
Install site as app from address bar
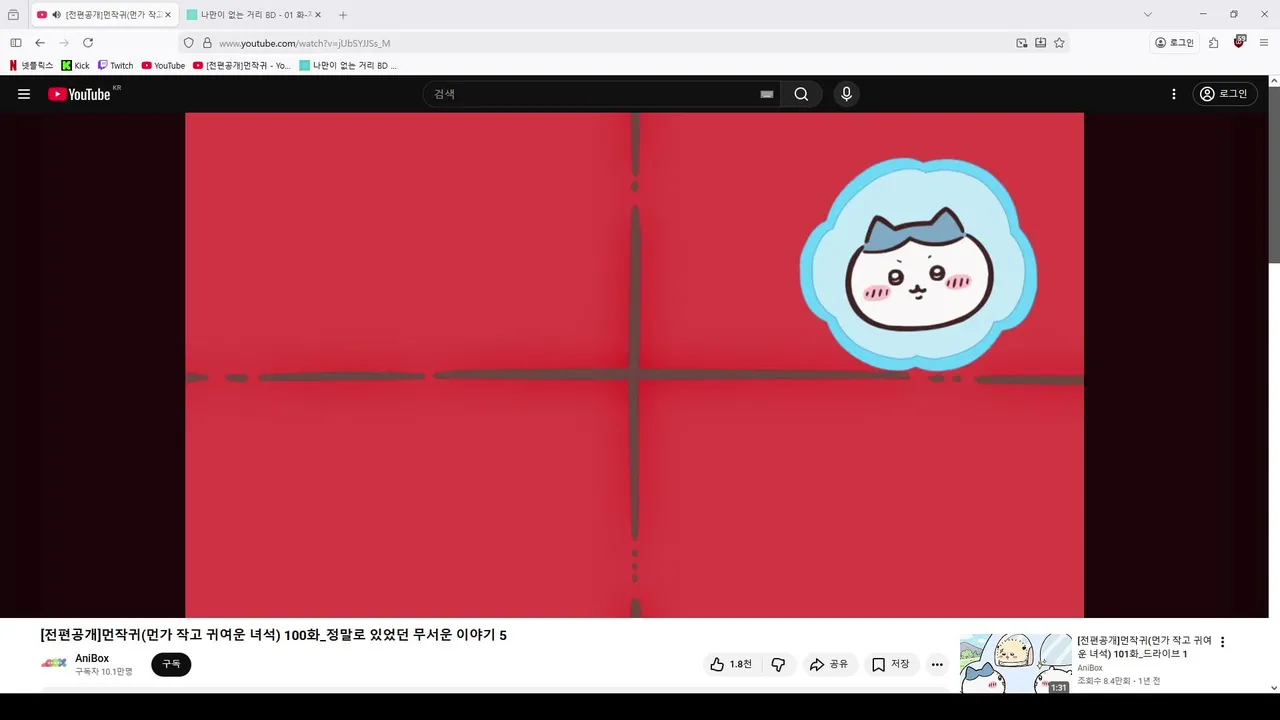[1040, 43]
